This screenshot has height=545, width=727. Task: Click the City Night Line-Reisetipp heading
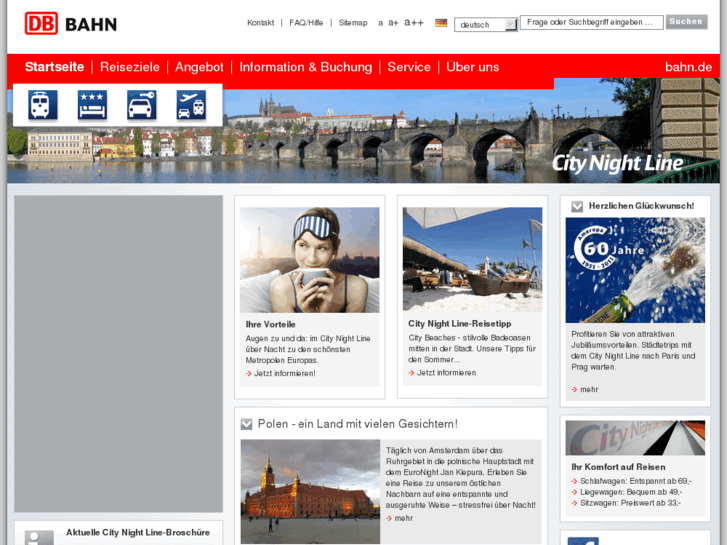(459, 324)
